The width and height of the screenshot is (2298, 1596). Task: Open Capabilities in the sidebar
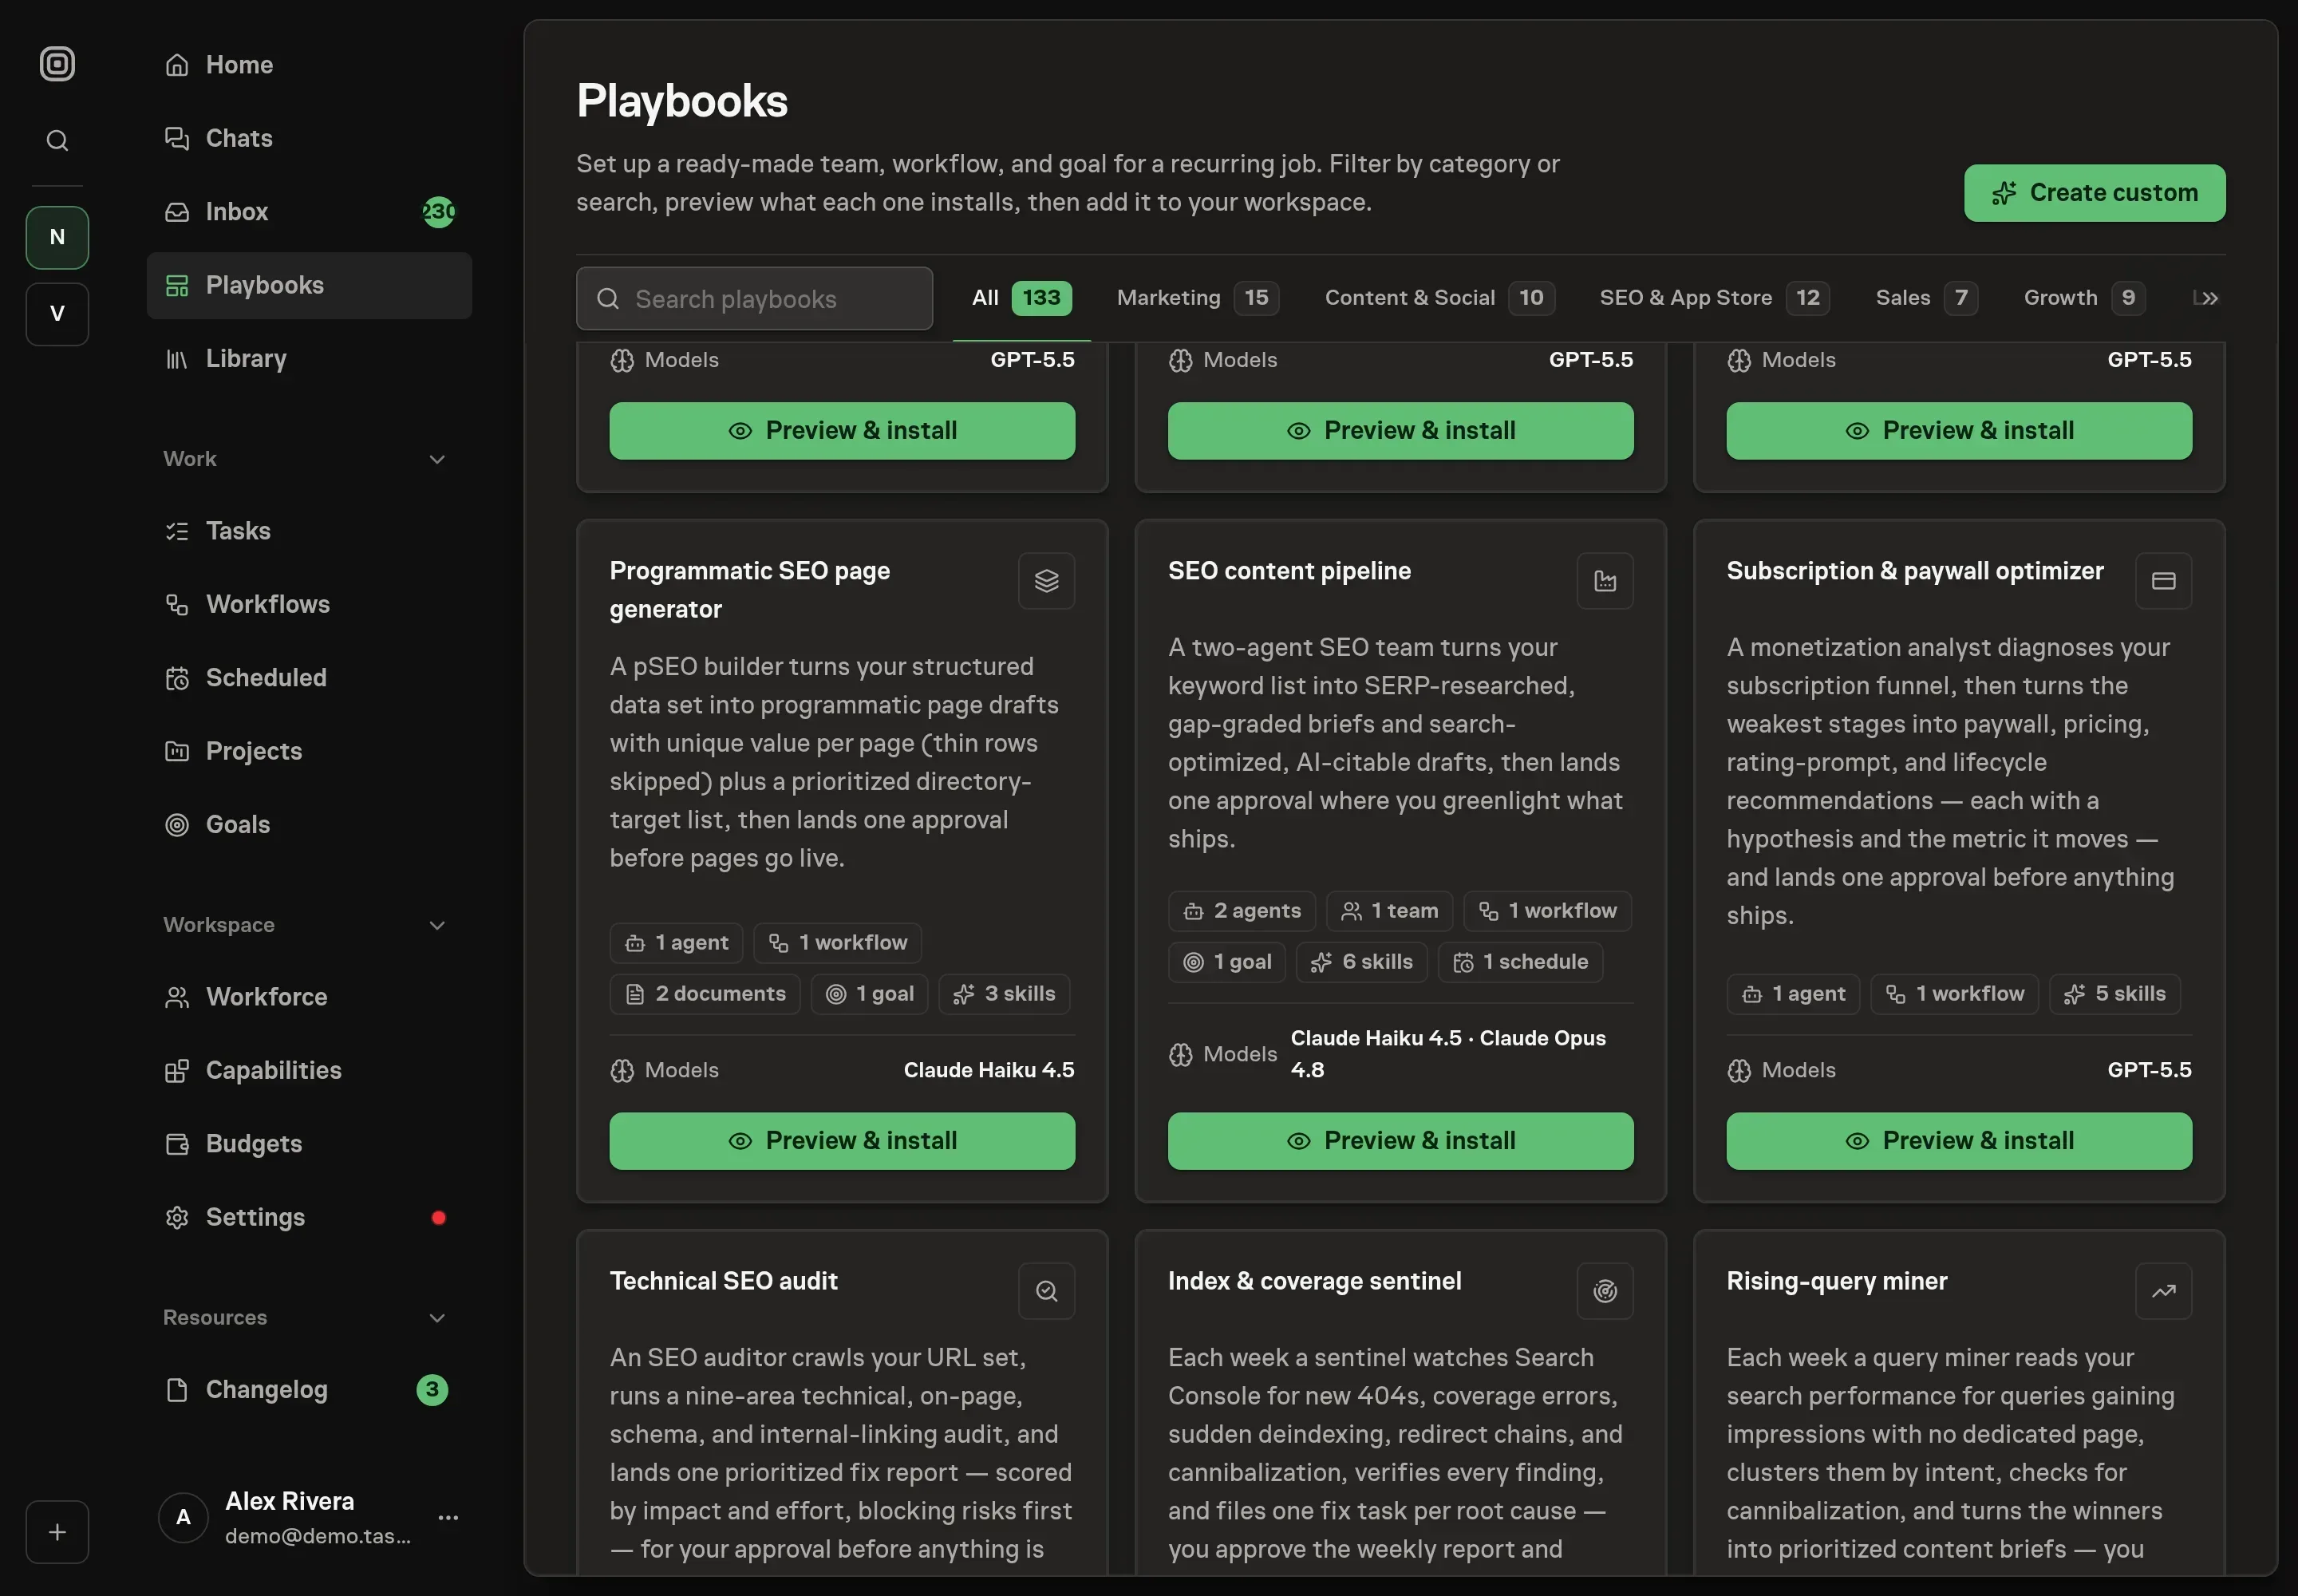point(309,1070)
